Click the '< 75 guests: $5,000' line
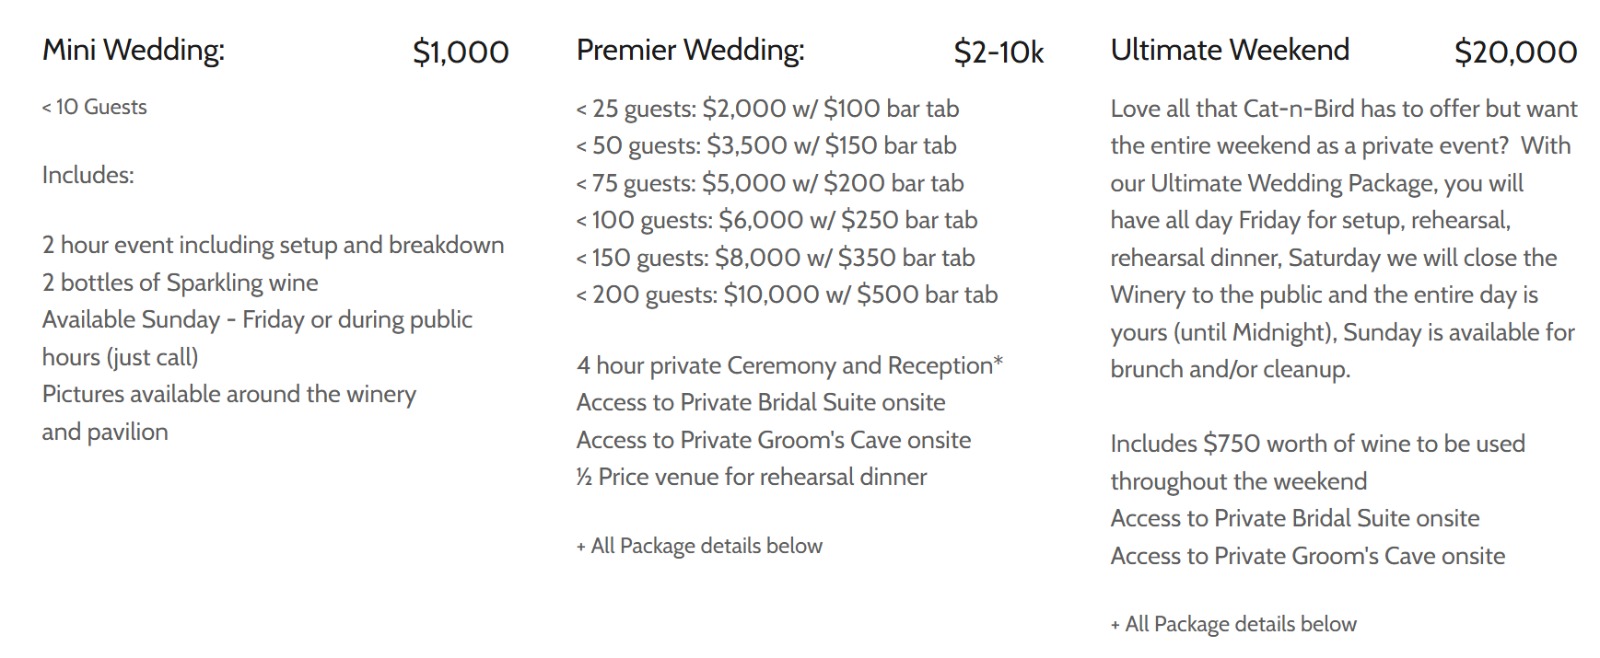This screenshot has width=1600, height=658. coord(770,183)
